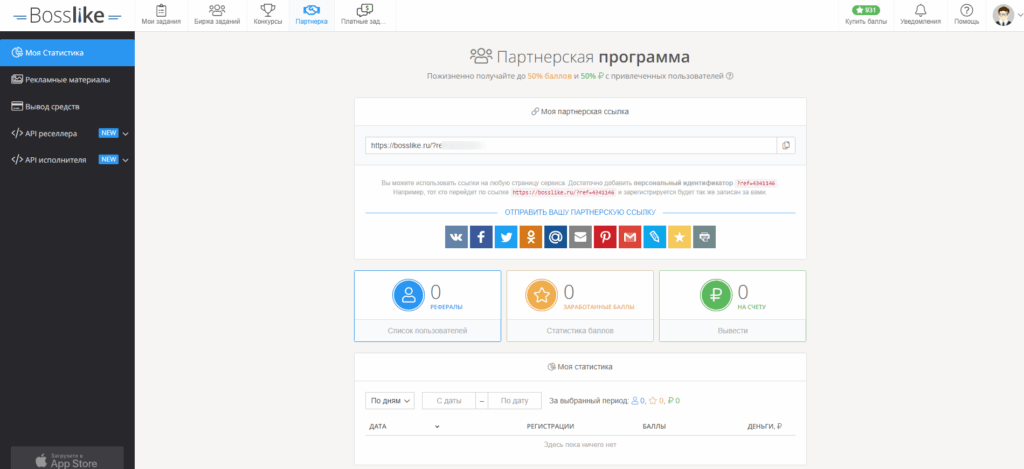
Task: Open Помощь question mark icon
Action: [967, 10]
